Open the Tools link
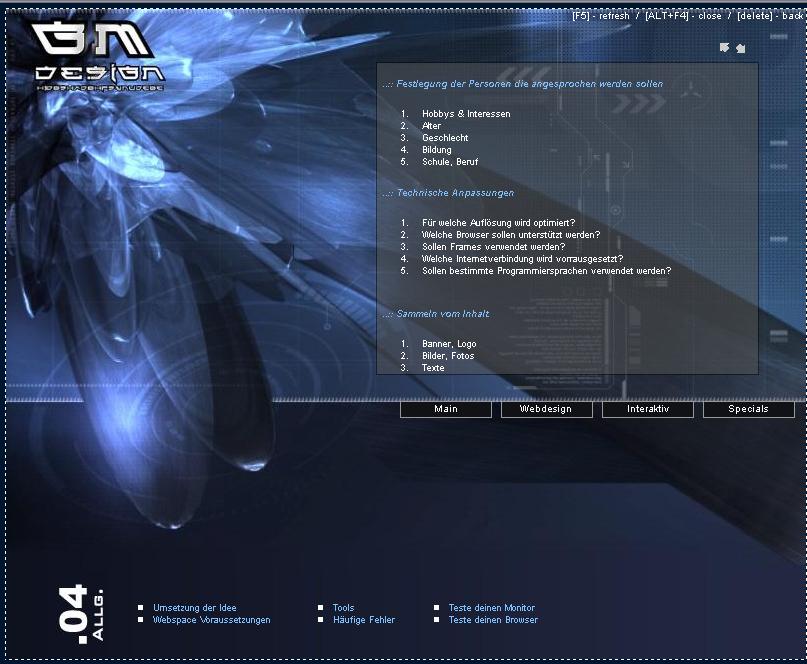The width and height of the screenshot is (807, 664). [343, 608]
